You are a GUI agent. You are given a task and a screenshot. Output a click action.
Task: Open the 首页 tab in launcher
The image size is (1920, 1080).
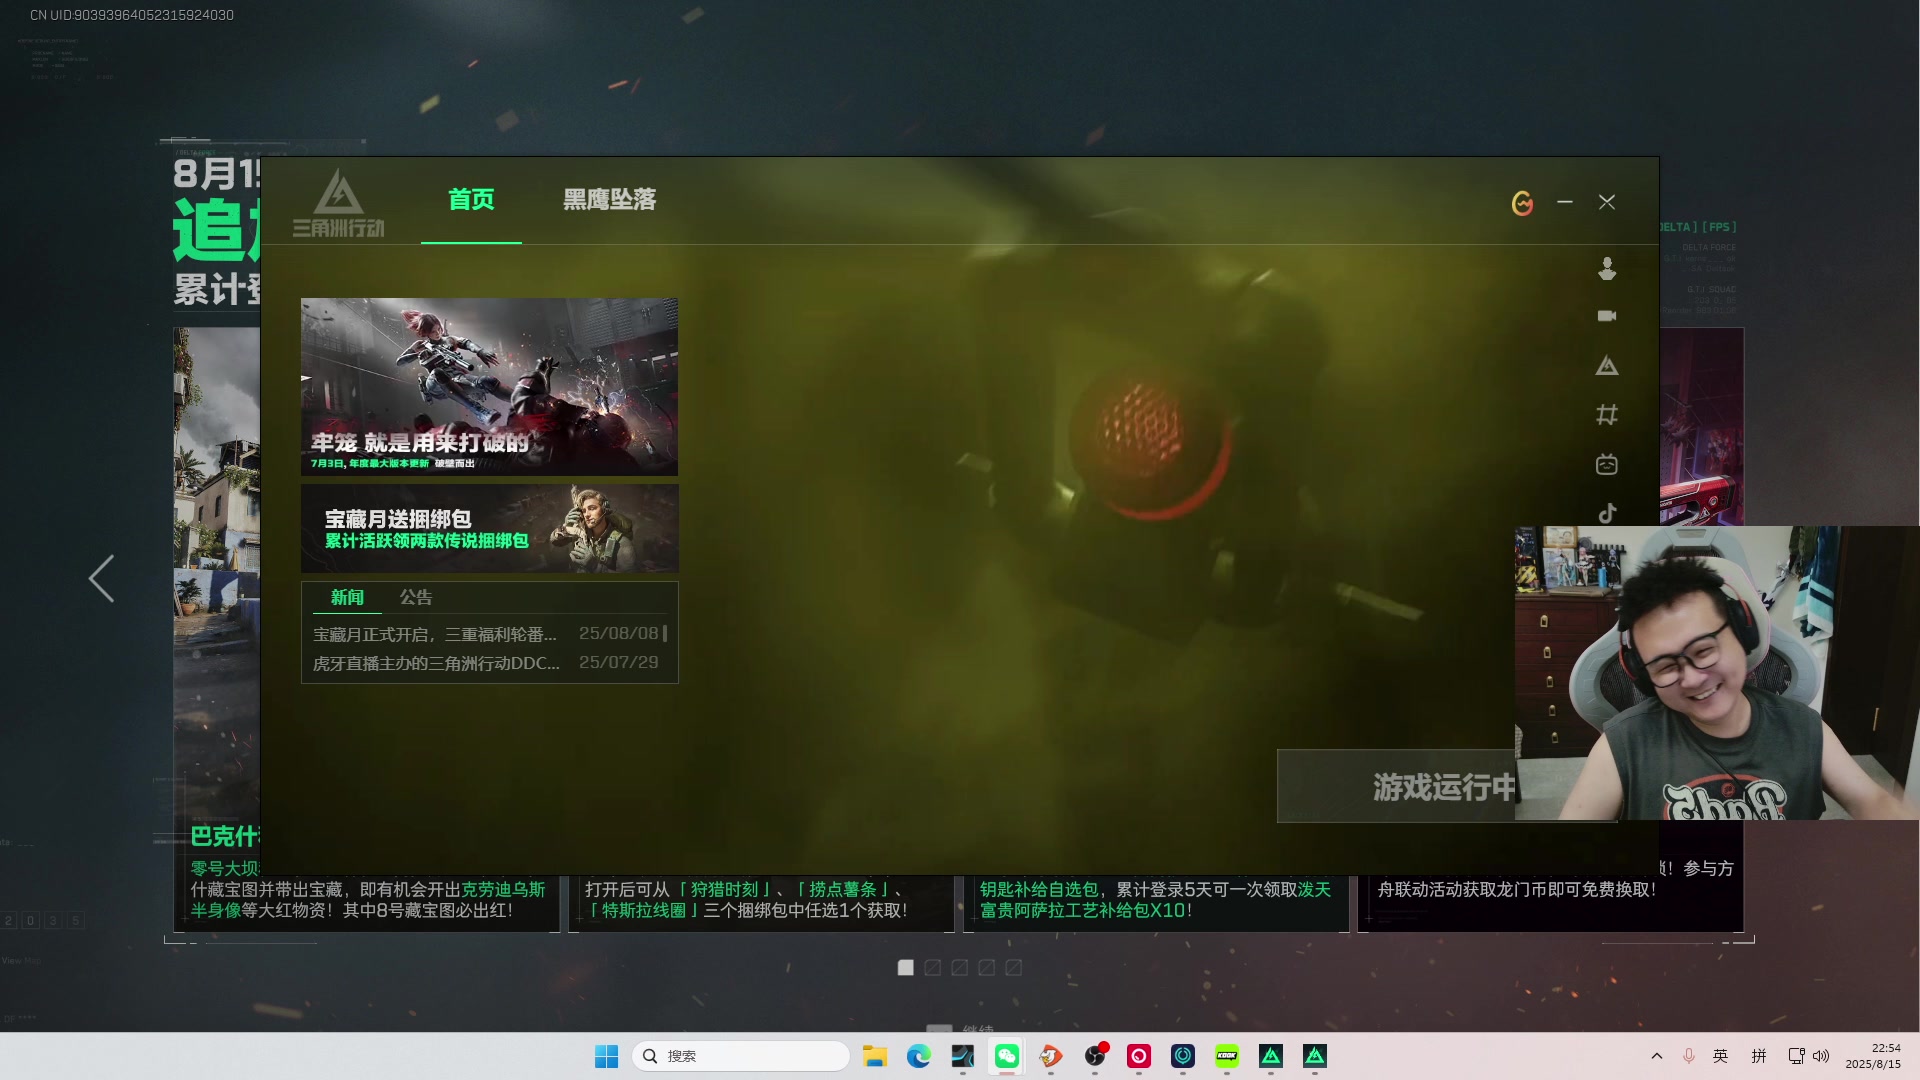coord(471,200)
